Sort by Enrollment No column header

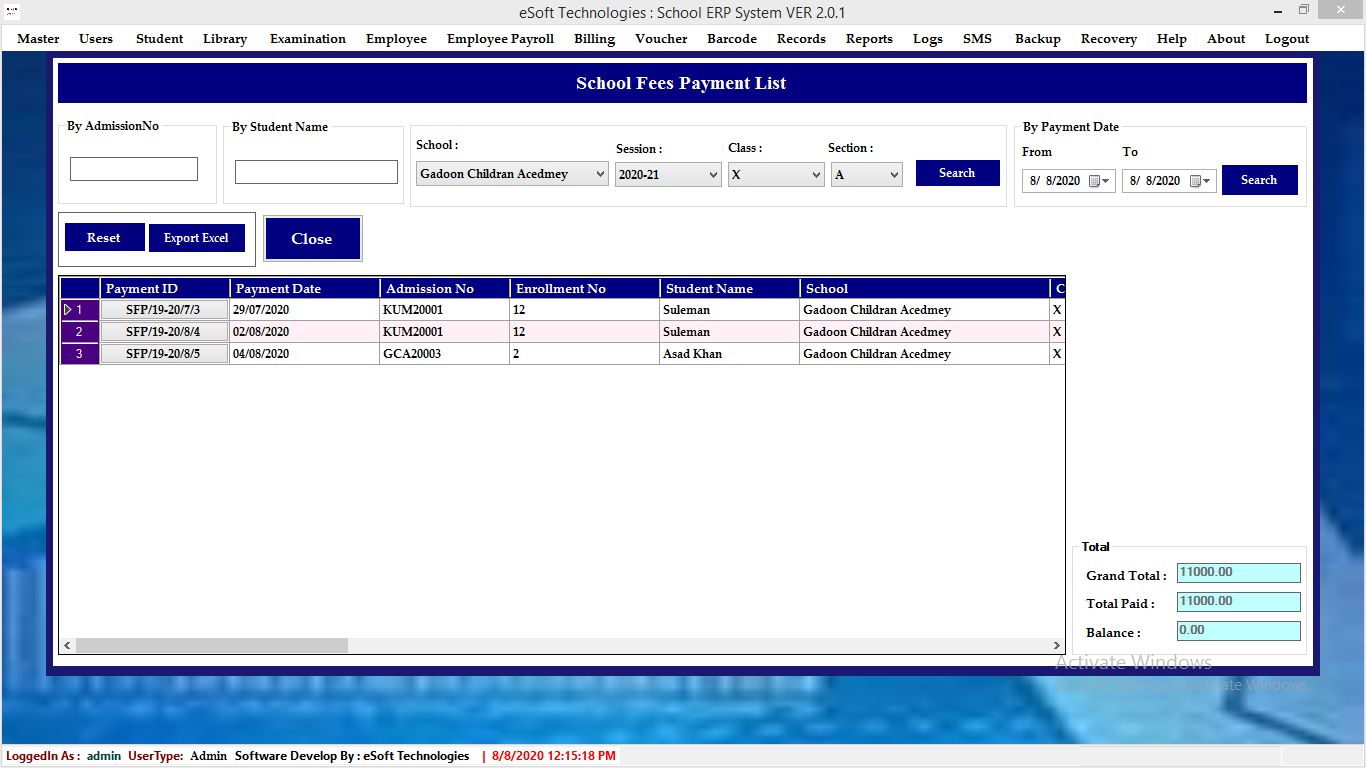tap(585, 288)
